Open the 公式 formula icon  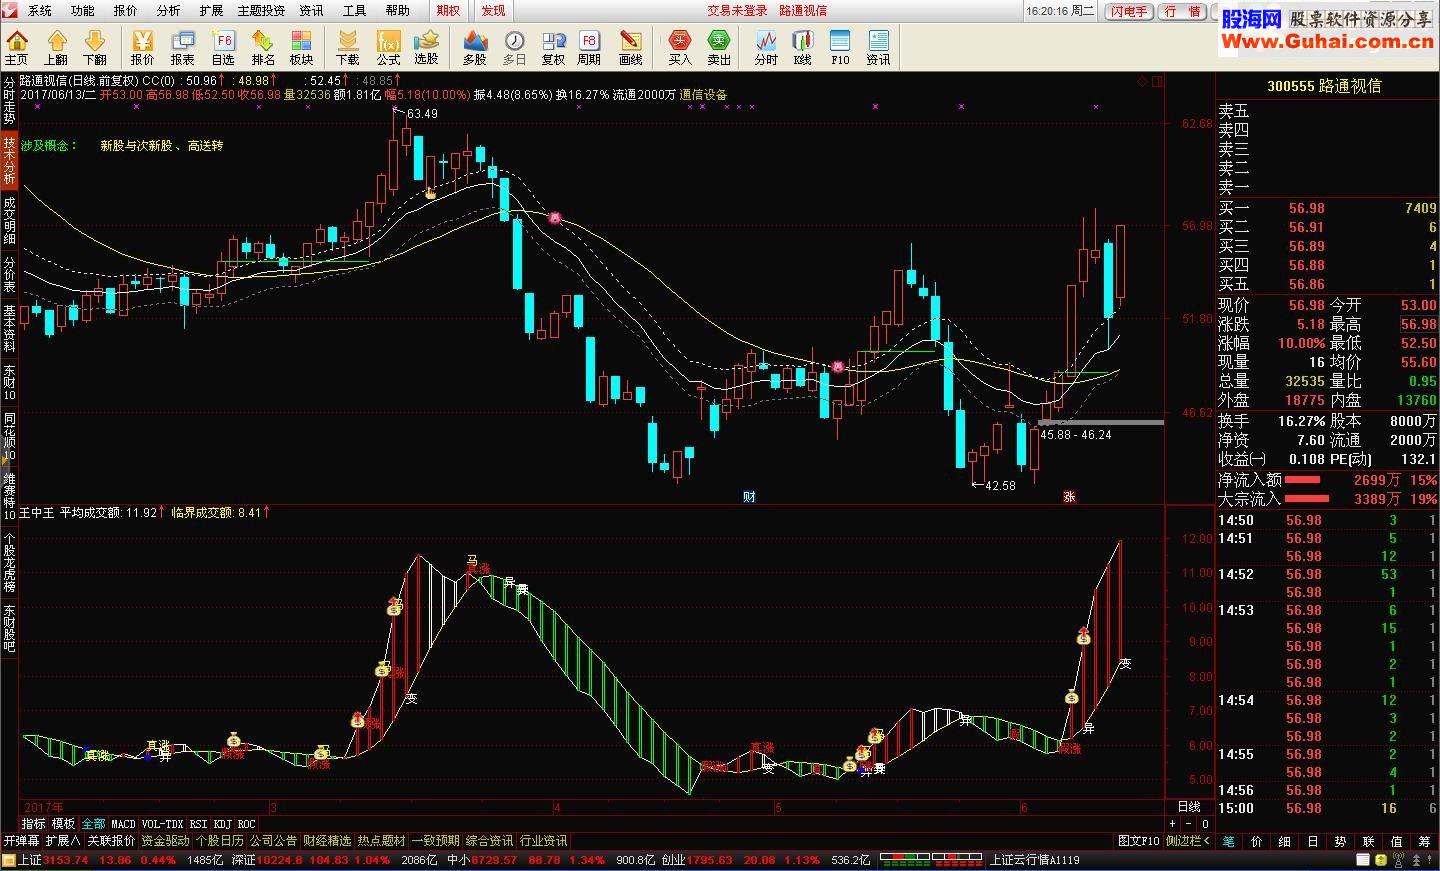click(x=388, y=48)
